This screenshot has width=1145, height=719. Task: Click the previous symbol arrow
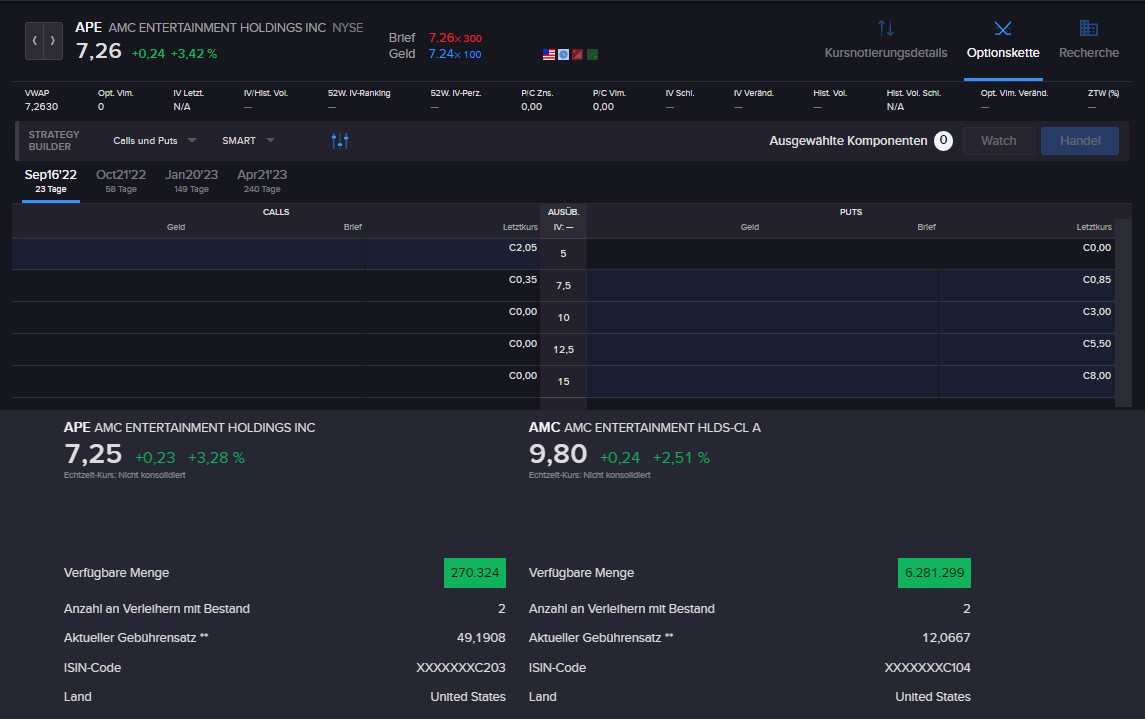[x=35, y=41]
